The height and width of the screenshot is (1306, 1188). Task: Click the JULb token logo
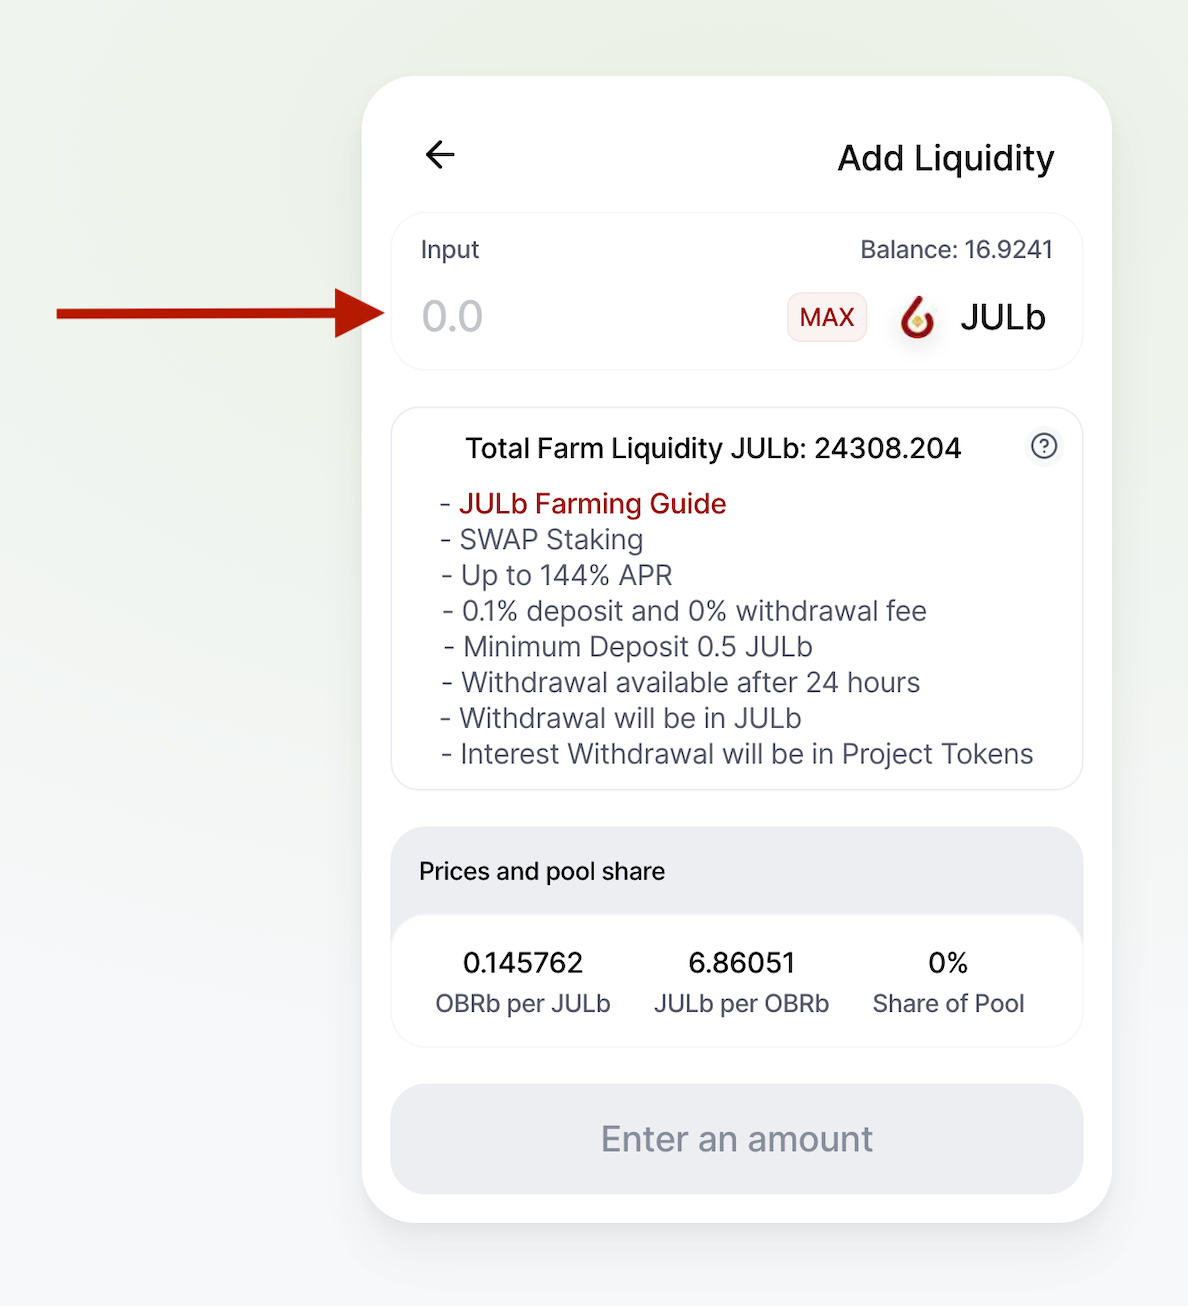tap(917, 318)
